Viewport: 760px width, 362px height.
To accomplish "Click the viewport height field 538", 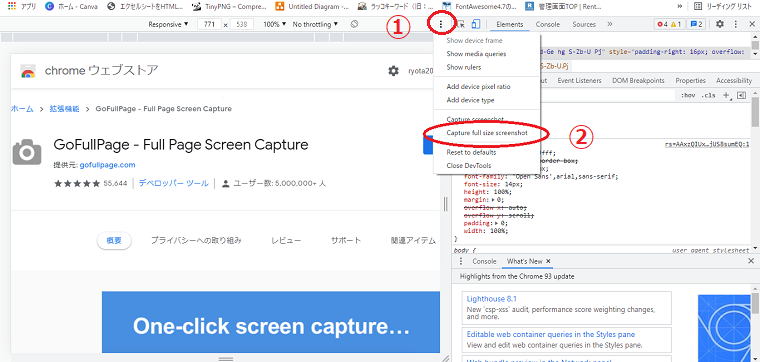I will [x=242, y=24].
